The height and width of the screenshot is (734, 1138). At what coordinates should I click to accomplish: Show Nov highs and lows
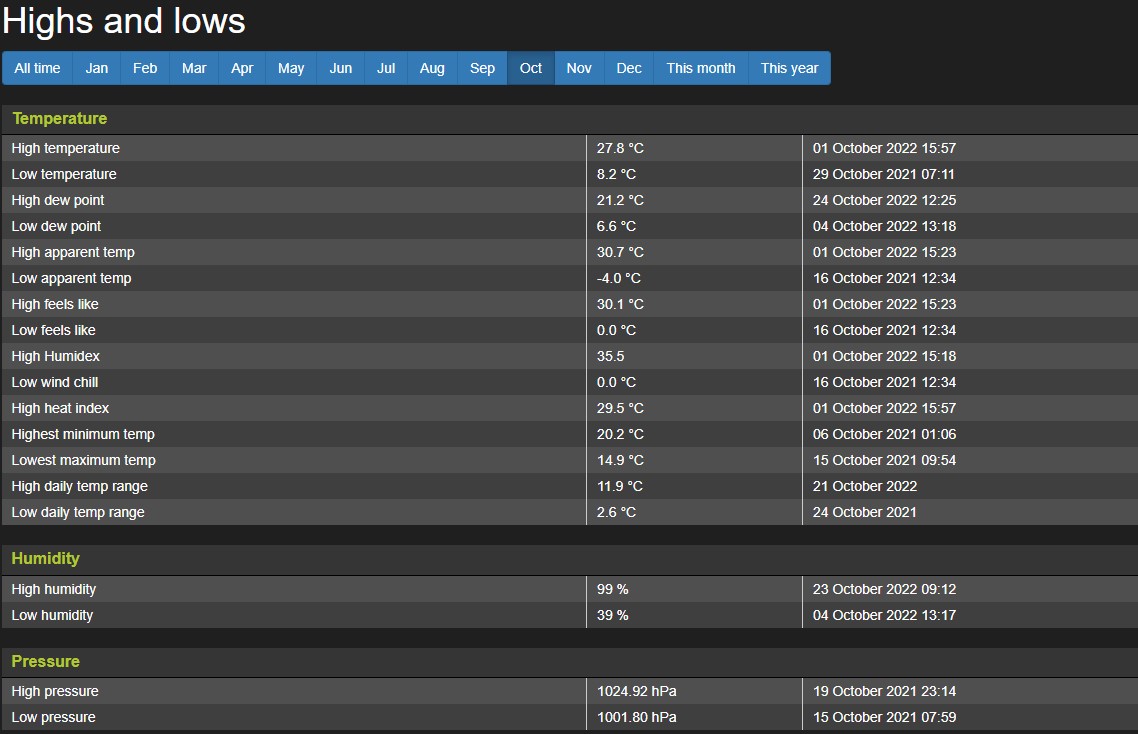(x=579, y=68)
